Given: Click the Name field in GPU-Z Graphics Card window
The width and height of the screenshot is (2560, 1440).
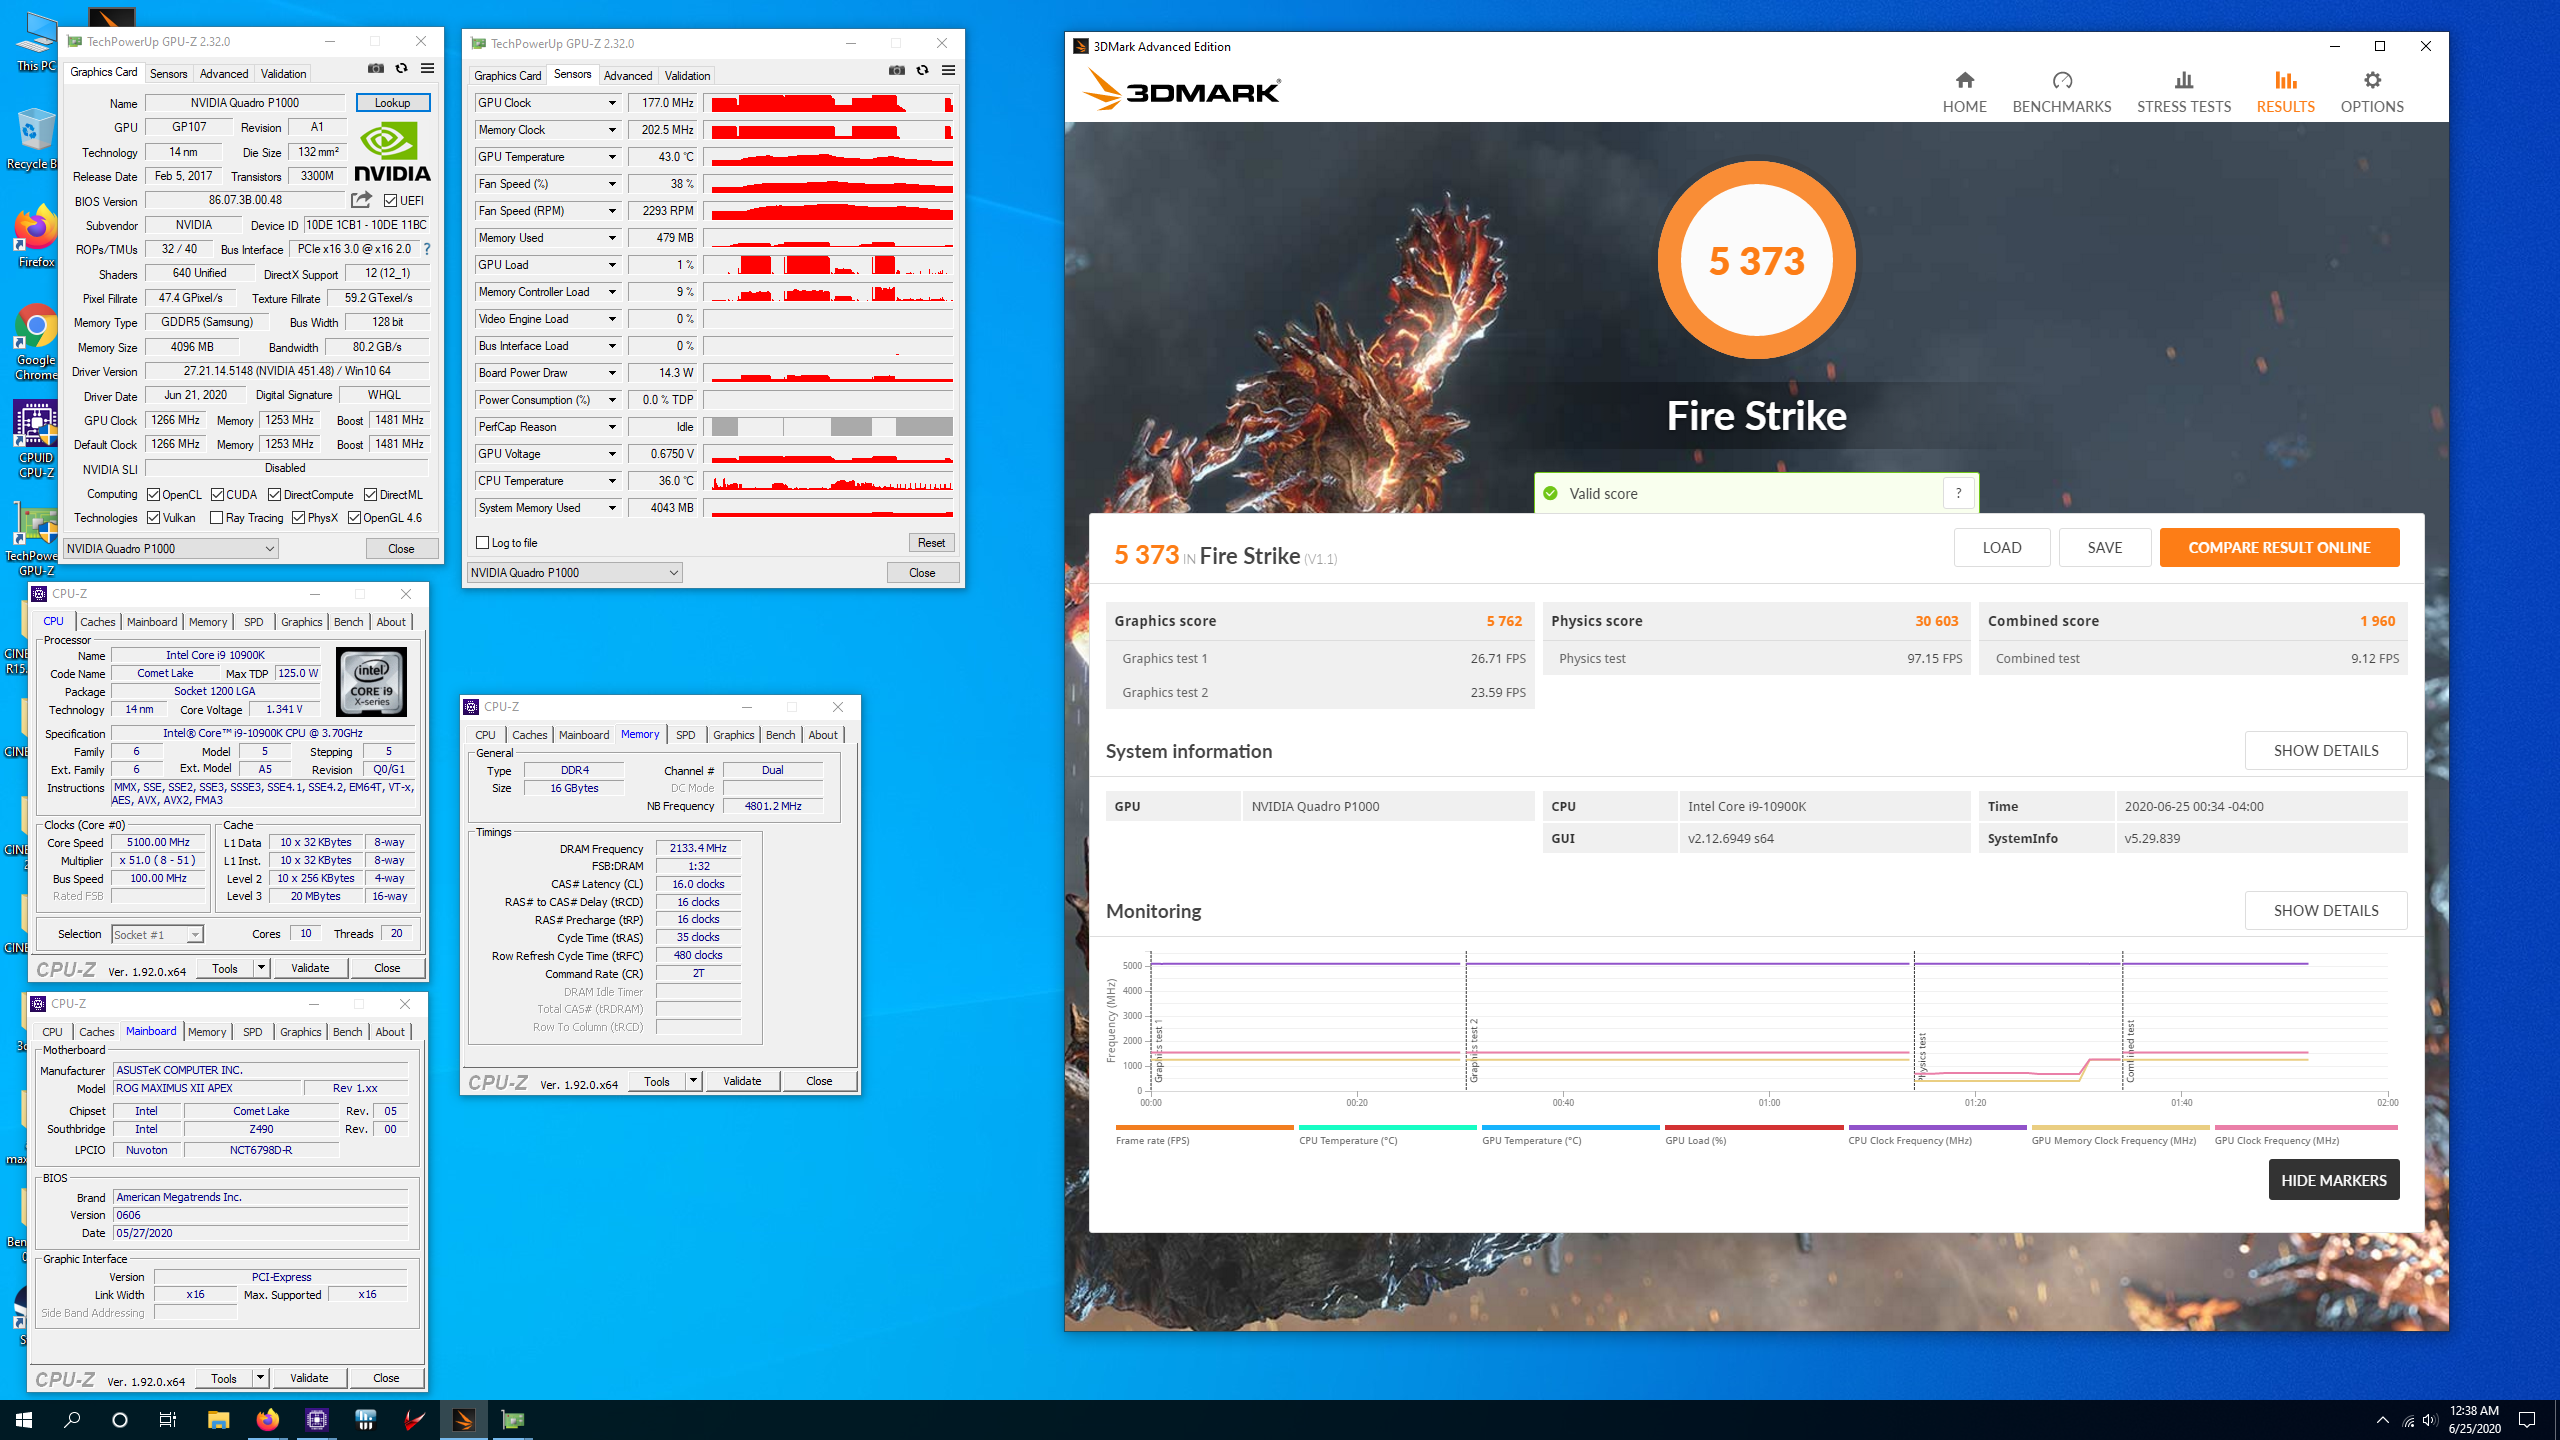Looking at the screenshot, I should tap(245, 103).
